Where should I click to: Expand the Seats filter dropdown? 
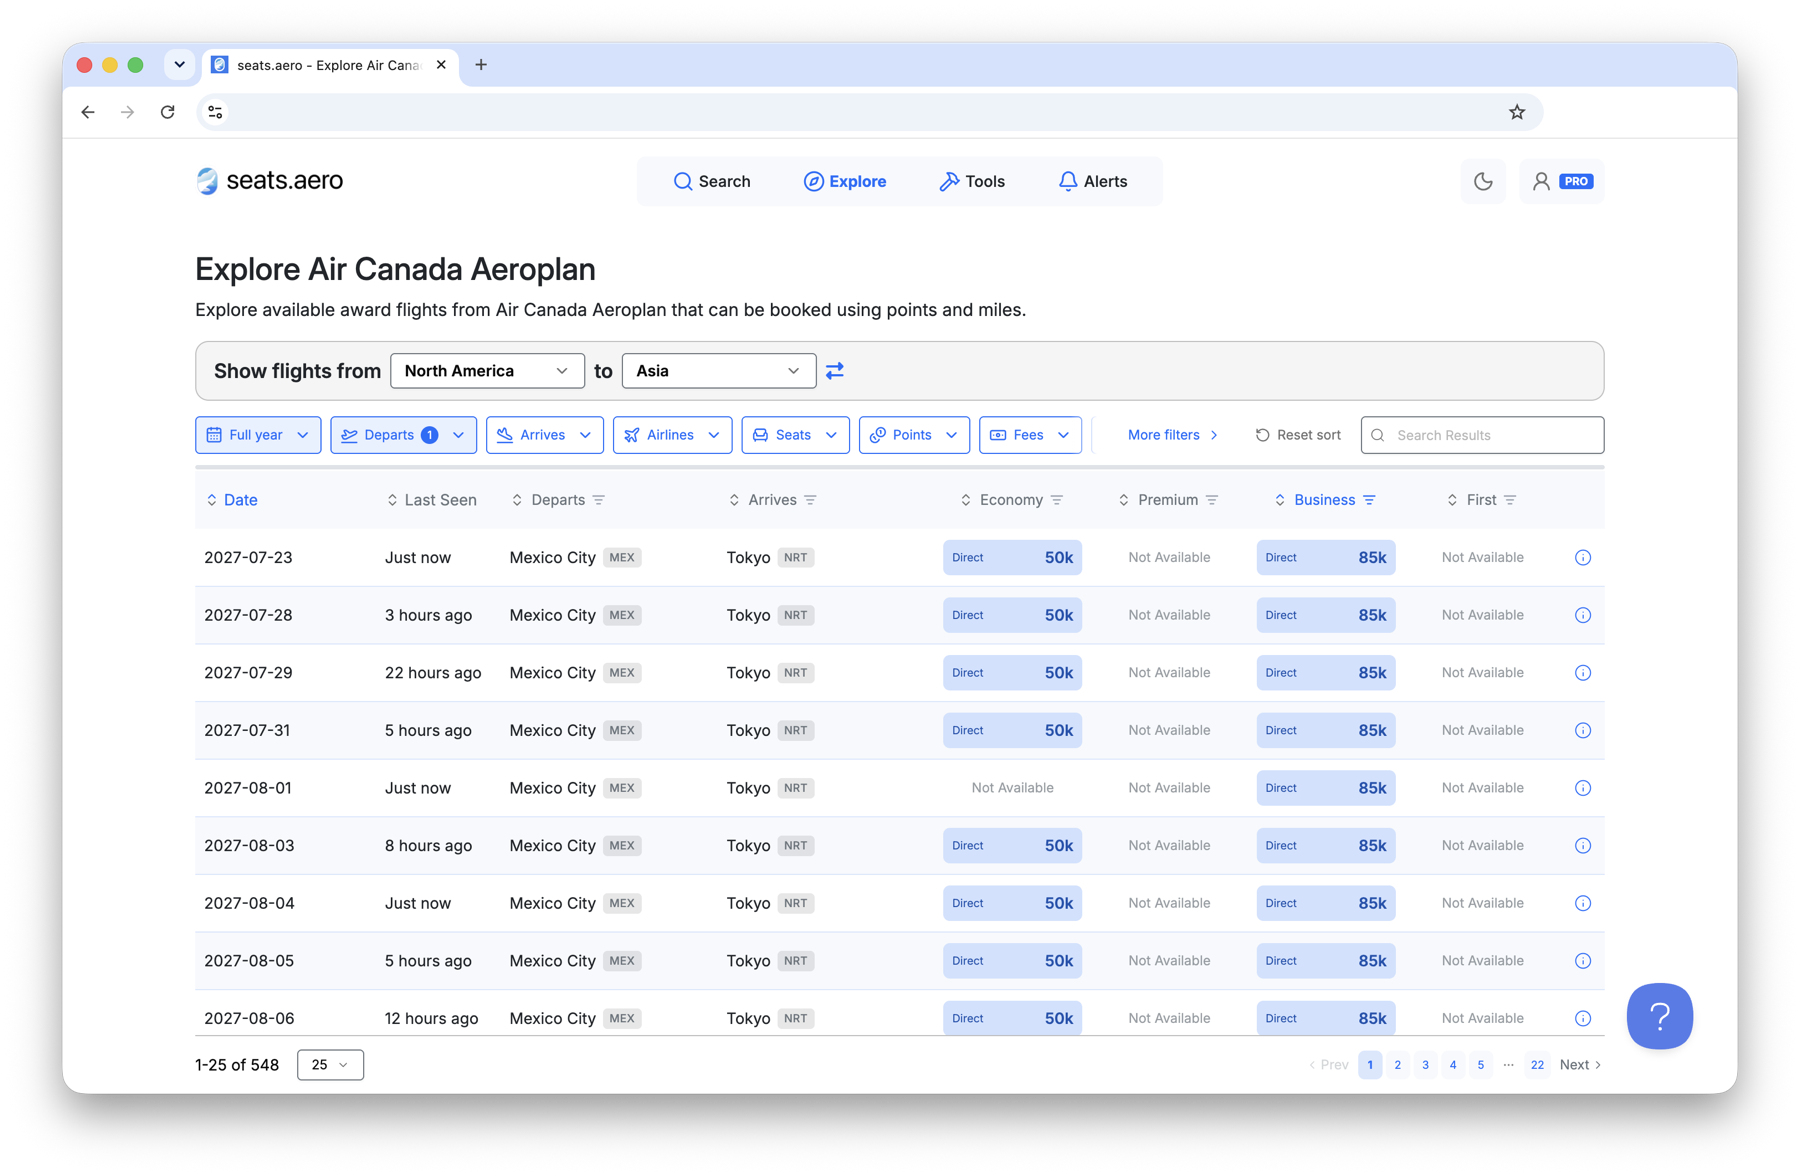[795, 435]
